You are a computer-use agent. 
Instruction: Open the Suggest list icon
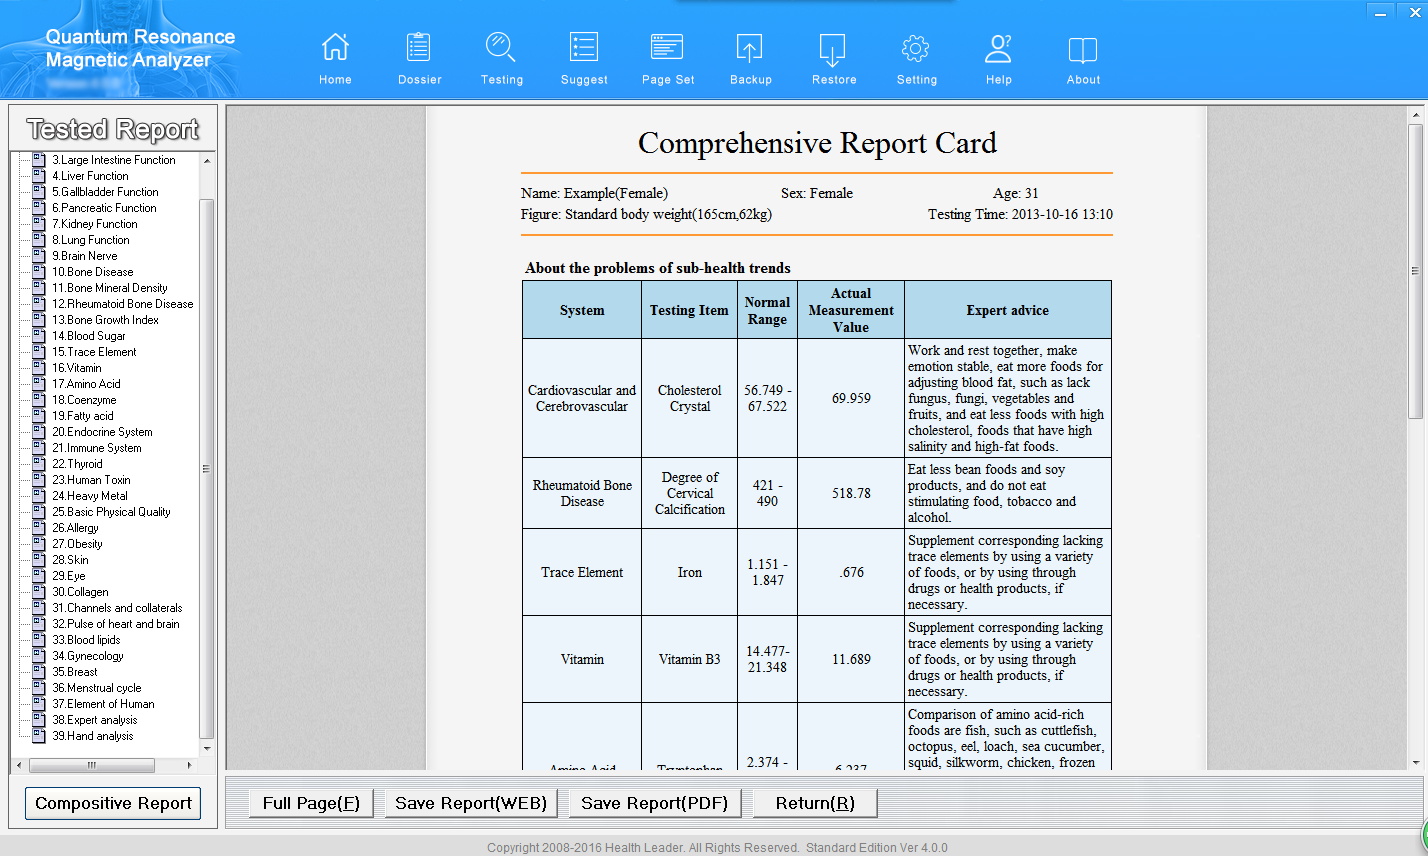[x=584, y=48]
